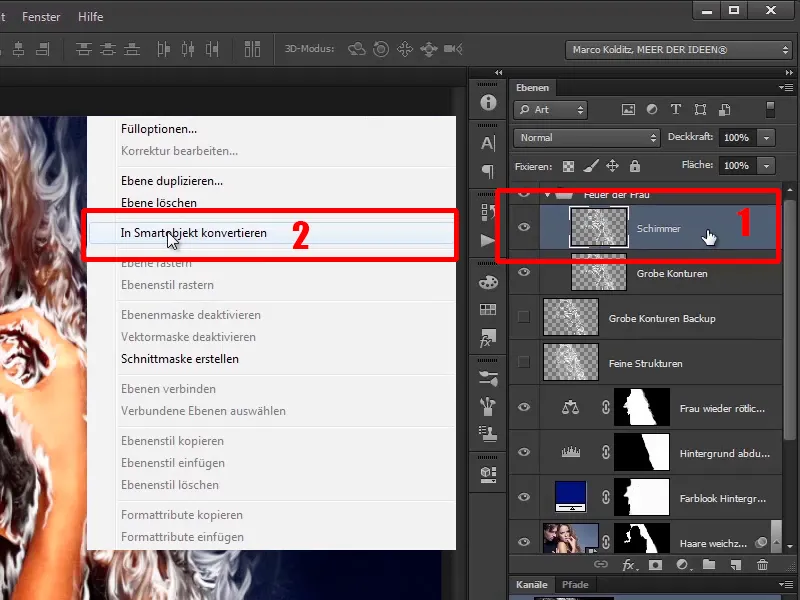
Task: Click the Auto-Align Layers icon
Action: 252,49
